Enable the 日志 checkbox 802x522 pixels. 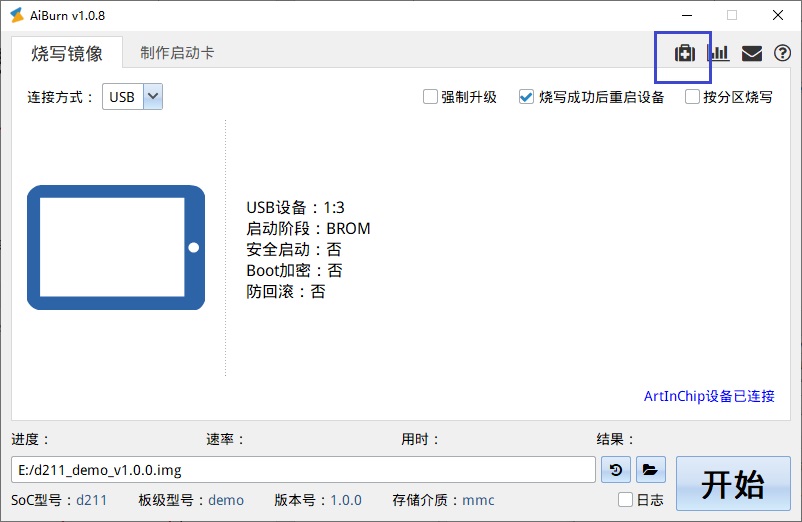pyautogui.click(x=625, y=500)
